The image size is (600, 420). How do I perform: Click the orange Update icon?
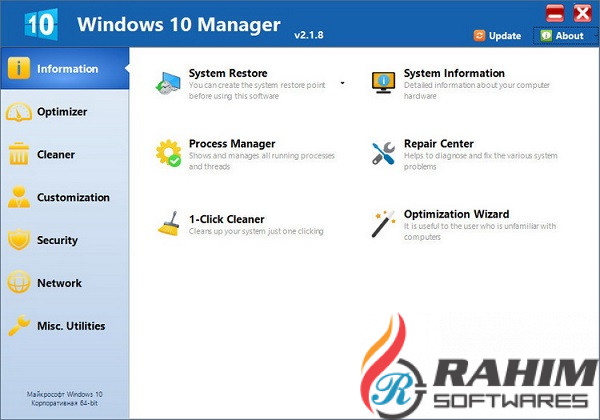pyautogui.click(x=479, y=36)
